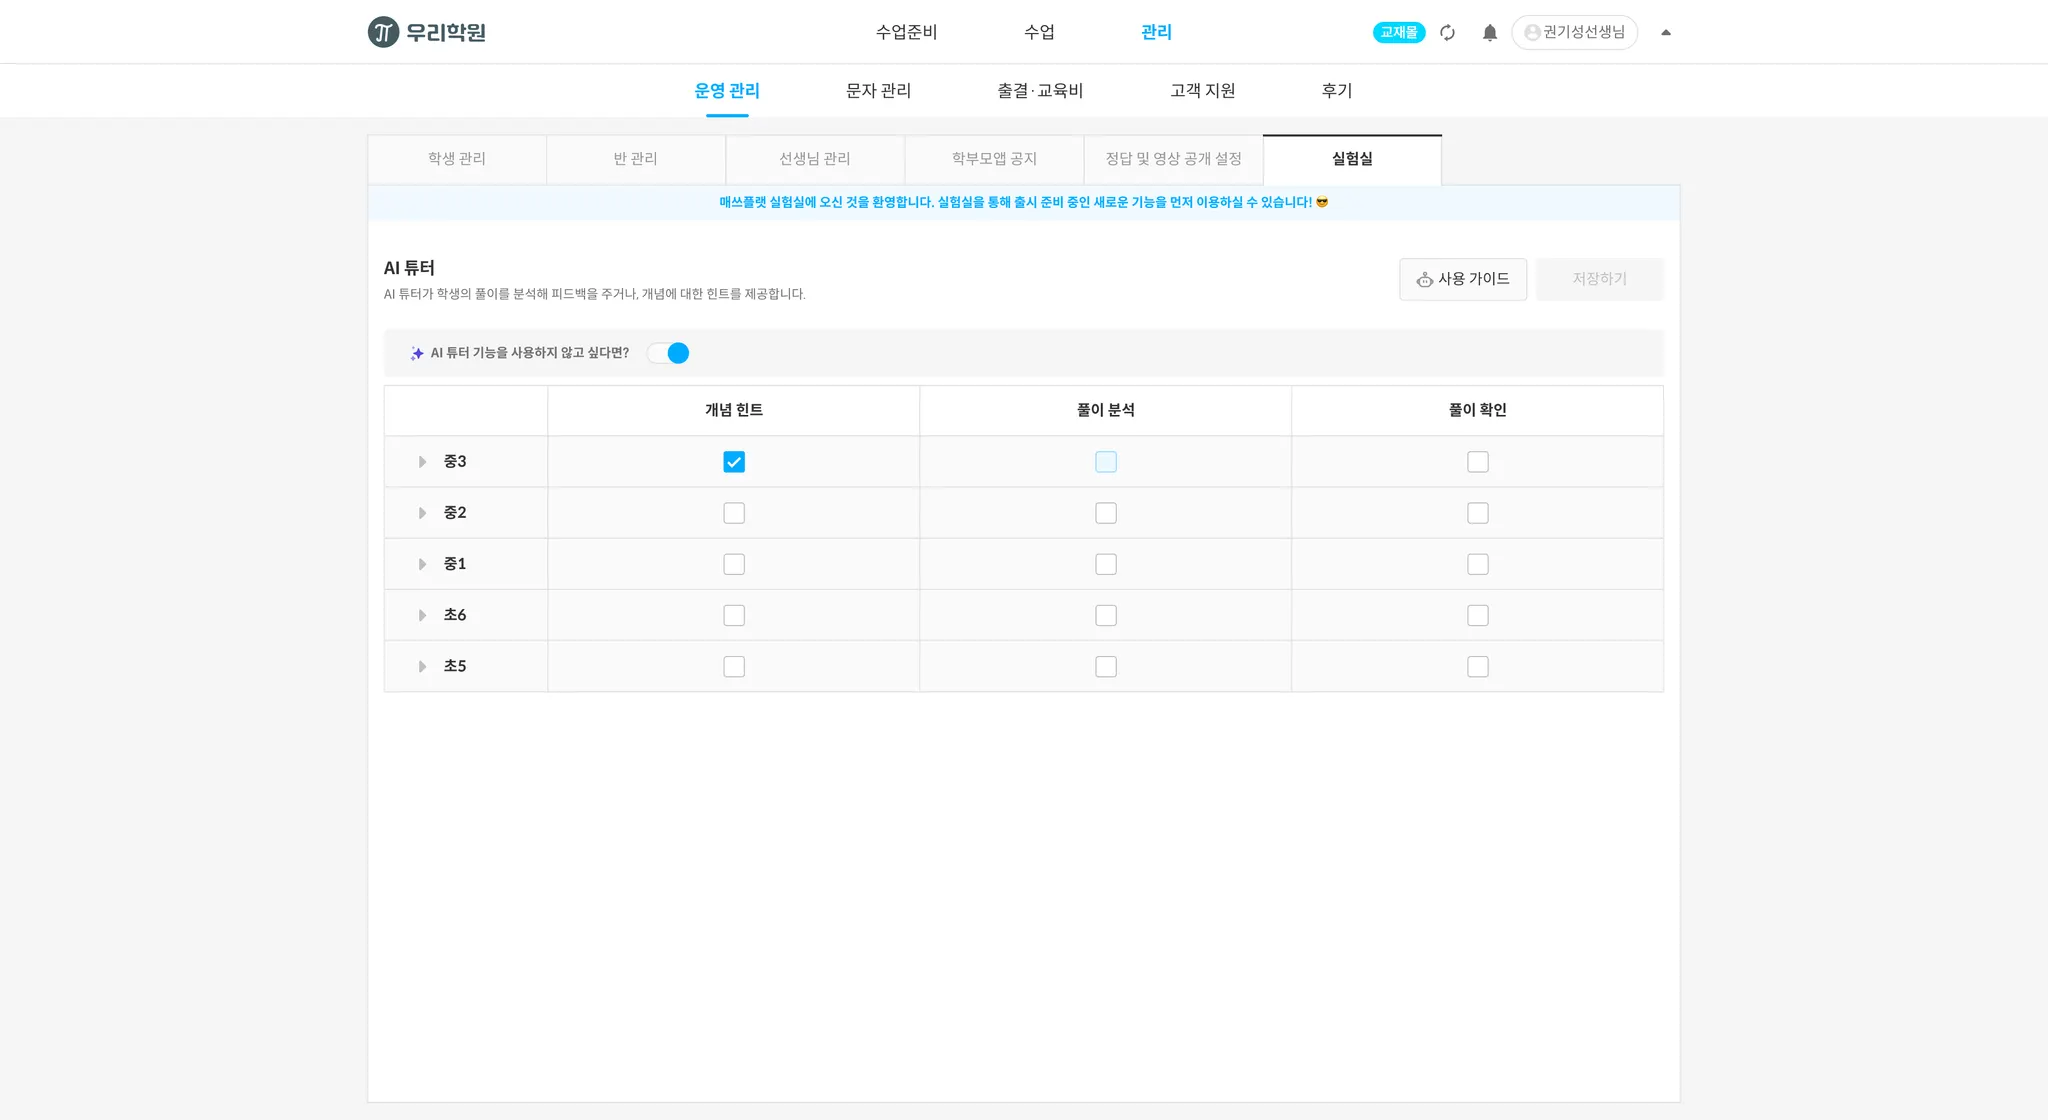Open the 문자 관리 menu tab

[x=878, y=91]
